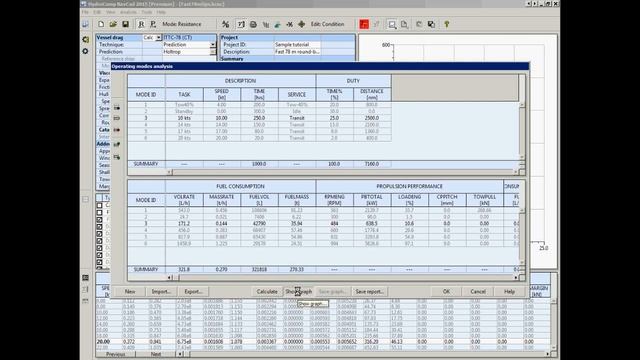The width and height of the screenshot is (640, 360).
Task: Click the Open folder toolbar icon
Action: click(x=113, y=24)
